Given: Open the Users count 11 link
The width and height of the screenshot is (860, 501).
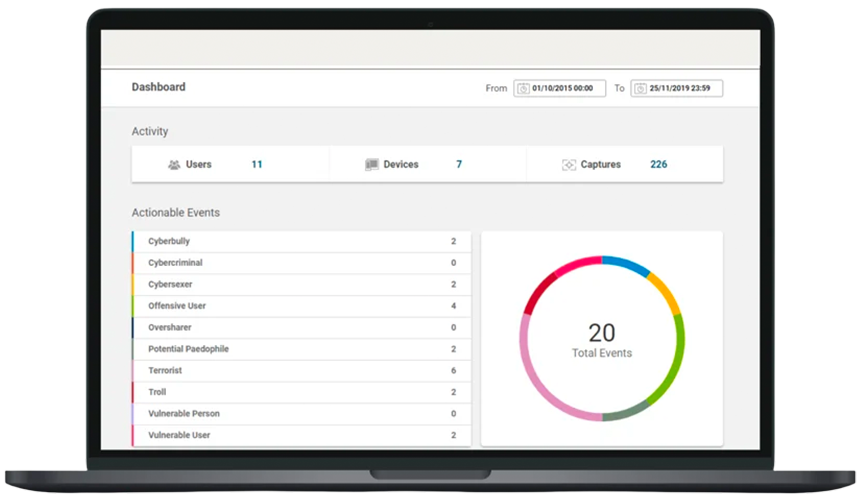Looking at the screenshot, I should point(257,164).
